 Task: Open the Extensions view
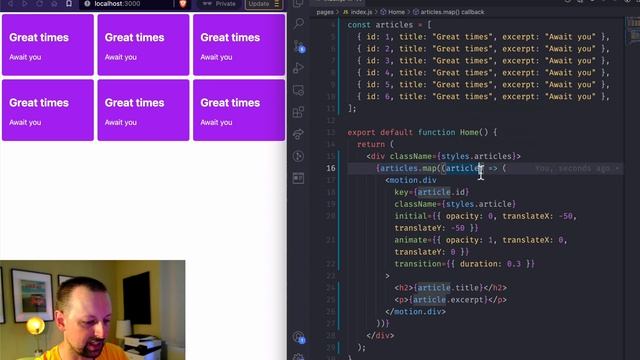click(x=299, y=112)
